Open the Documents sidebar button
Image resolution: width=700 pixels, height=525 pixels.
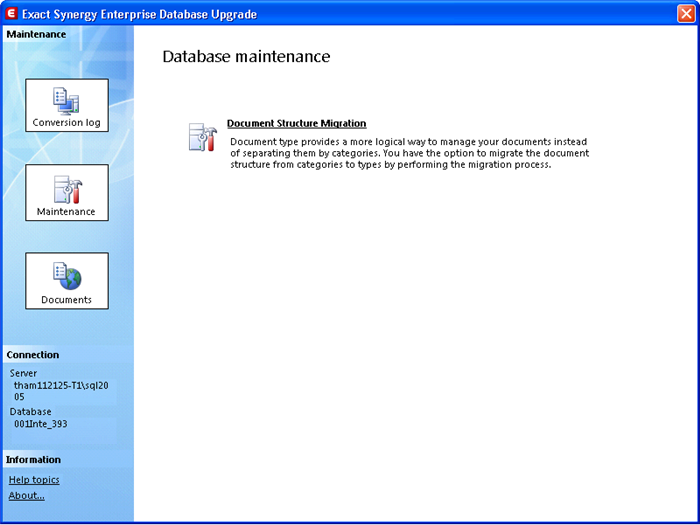(x=67, y=281)
